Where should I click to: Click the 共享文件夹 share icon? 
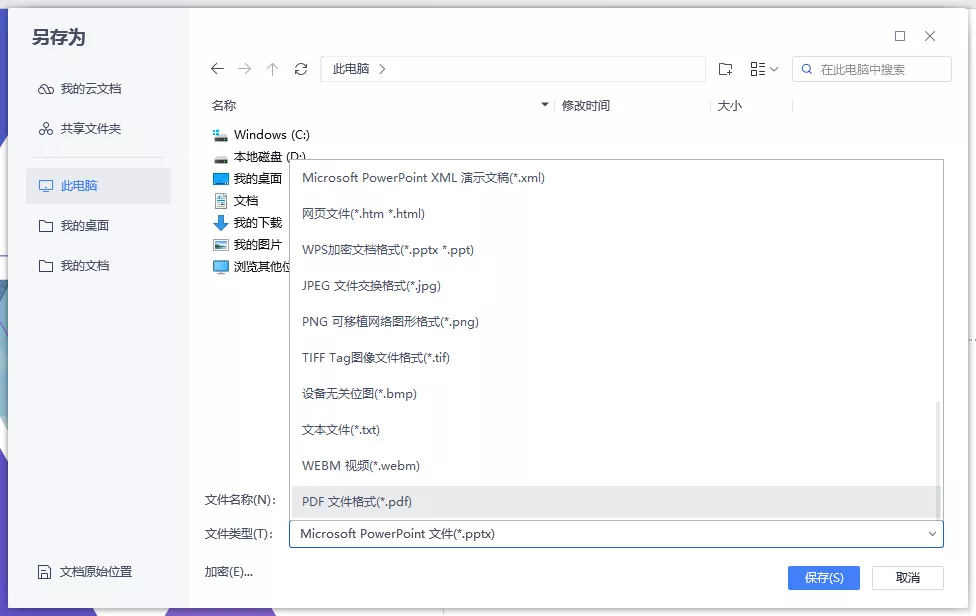45,129
